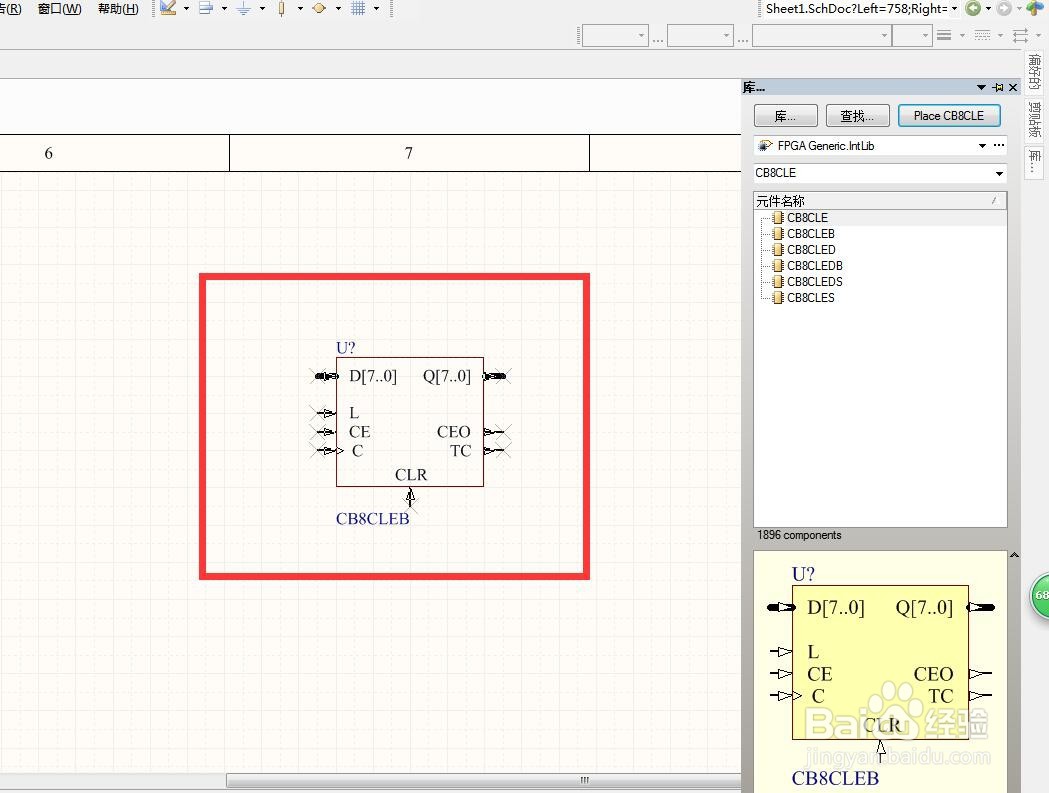Expand the alignment tools dropdown arrow
Screen dimensions: 1049x793
224,9
